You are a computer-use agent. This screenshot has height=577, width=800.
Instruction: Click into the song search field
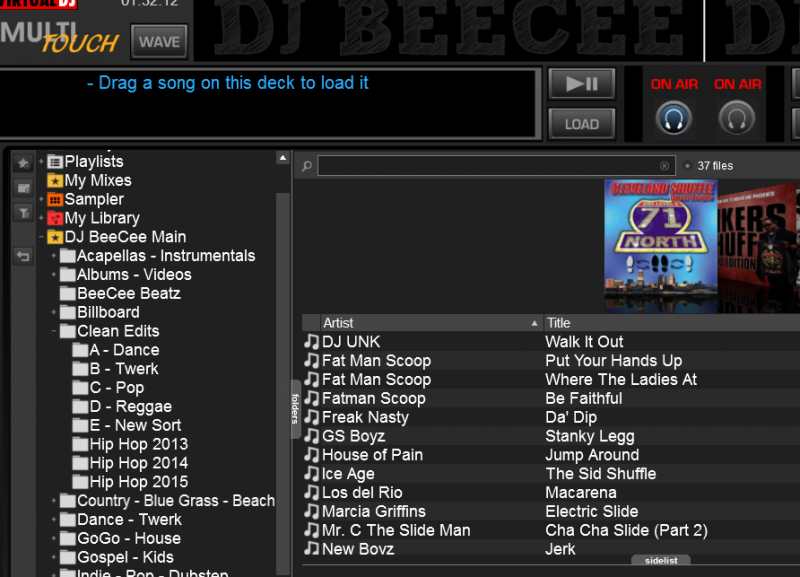point(496,166)
